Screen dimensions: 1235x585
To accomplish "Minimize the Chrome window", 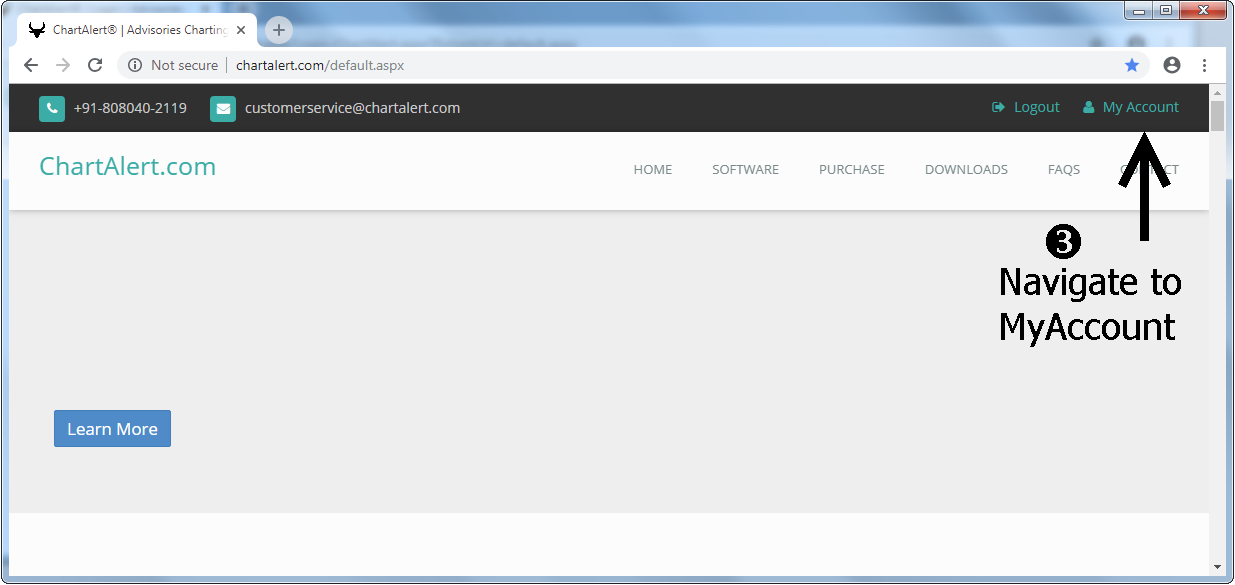I will point(1139,10).
